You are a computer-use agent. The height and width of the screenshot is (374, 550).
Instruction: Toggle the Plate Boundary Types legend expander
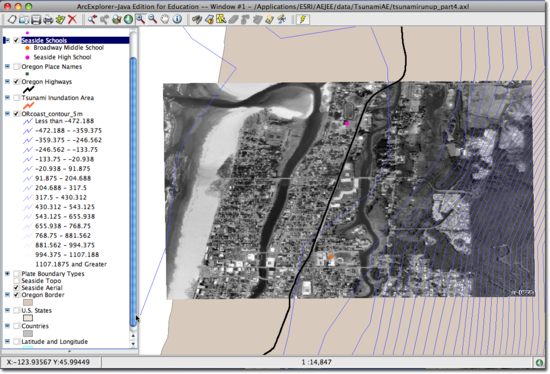[x=7, y=273]
